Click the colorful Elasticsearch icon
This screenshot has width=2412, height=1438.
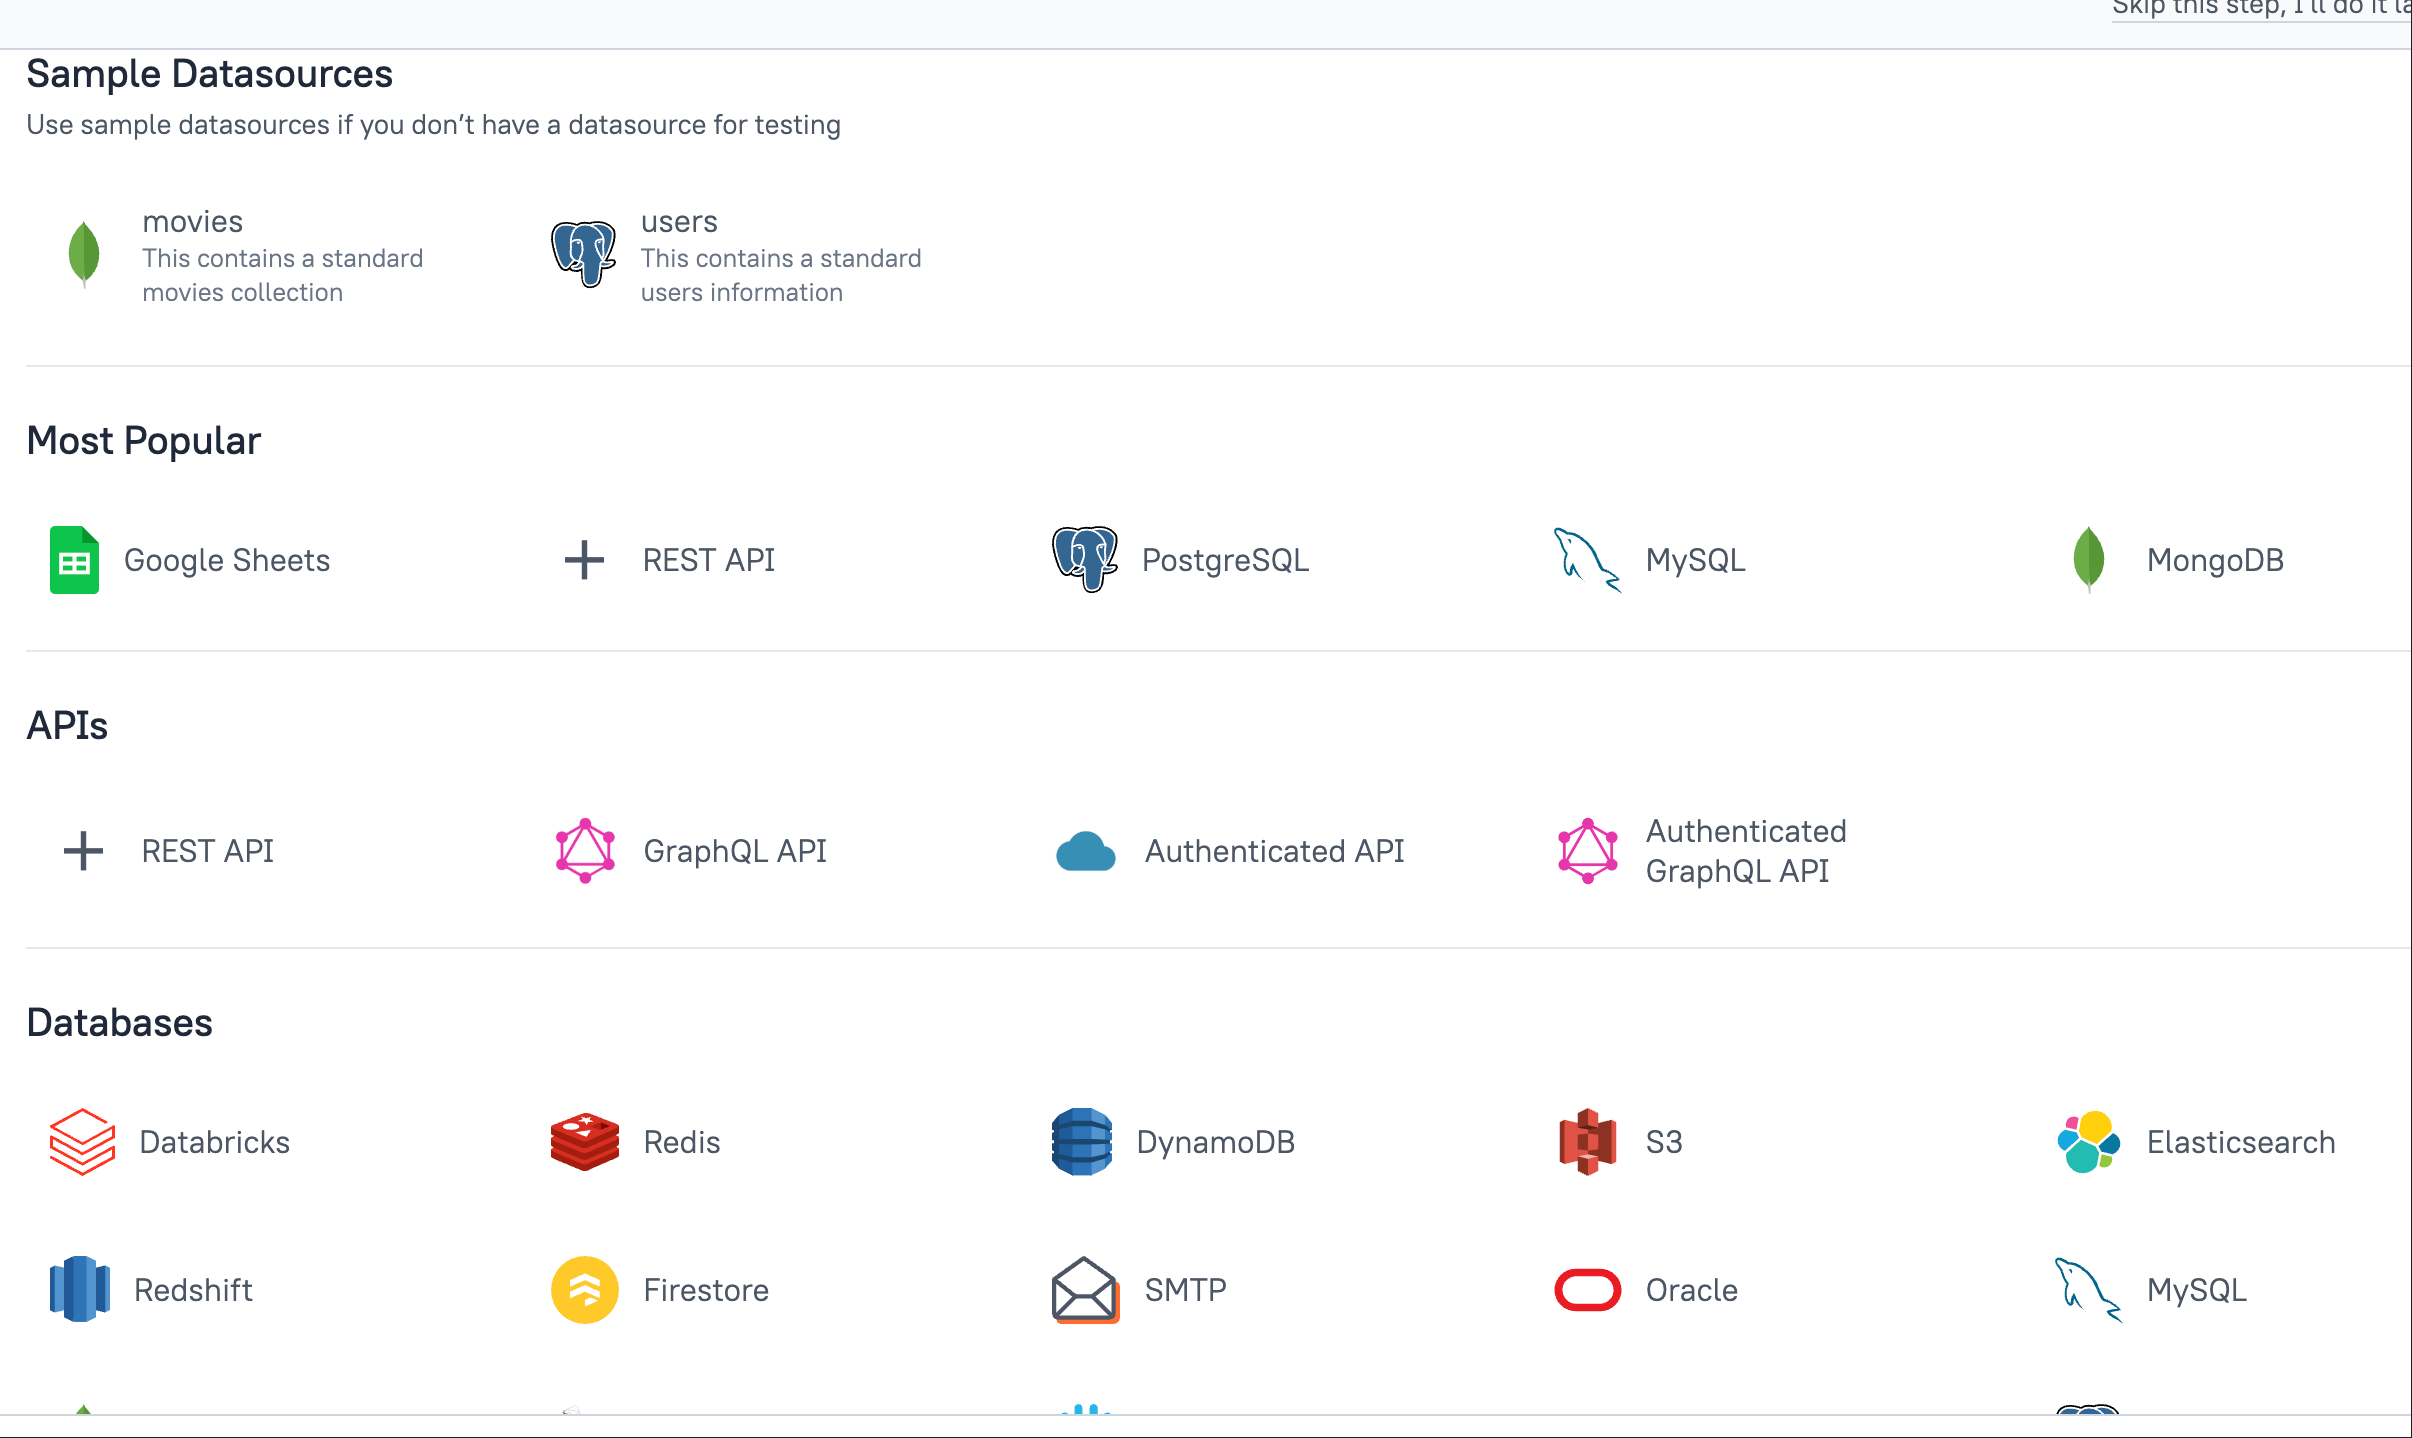point(2089,1142)
